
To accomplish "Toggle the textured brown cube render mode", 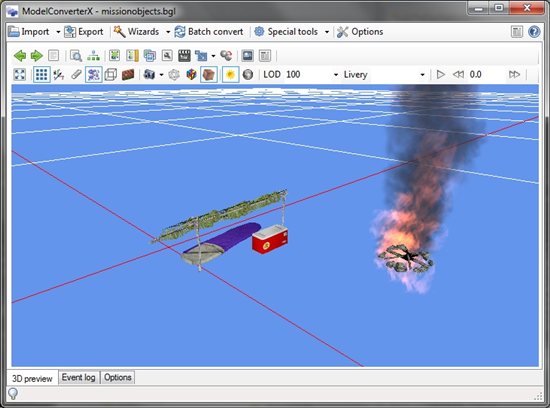I will pos(209,74).
